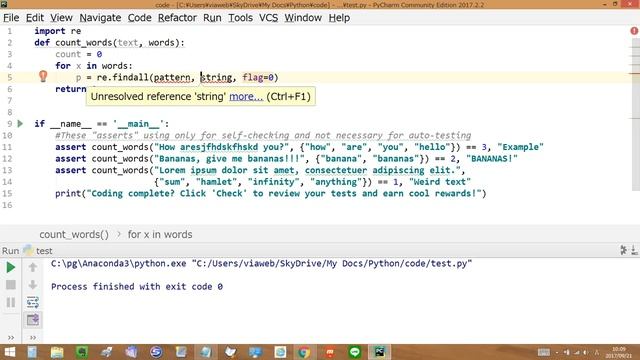The height and width of the screenshot is (360, 640).
Task: Click line number 5 in gutter
Action: click(x=9, y=77)
